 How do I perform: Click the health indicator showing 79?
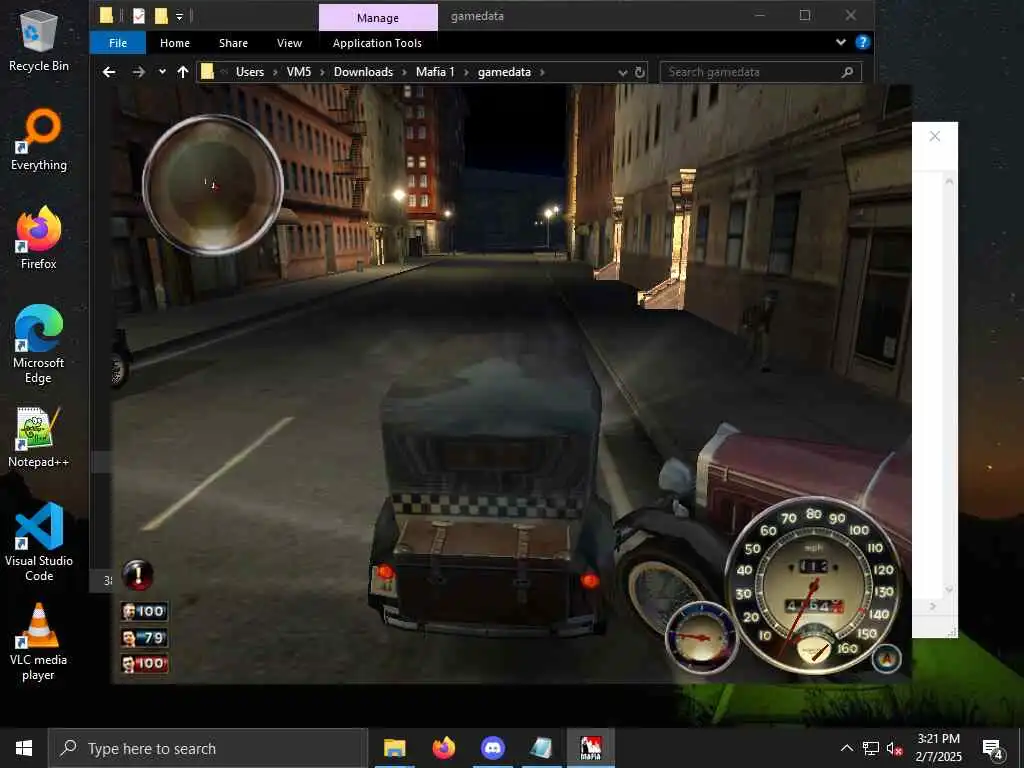(x=144, y=637)
